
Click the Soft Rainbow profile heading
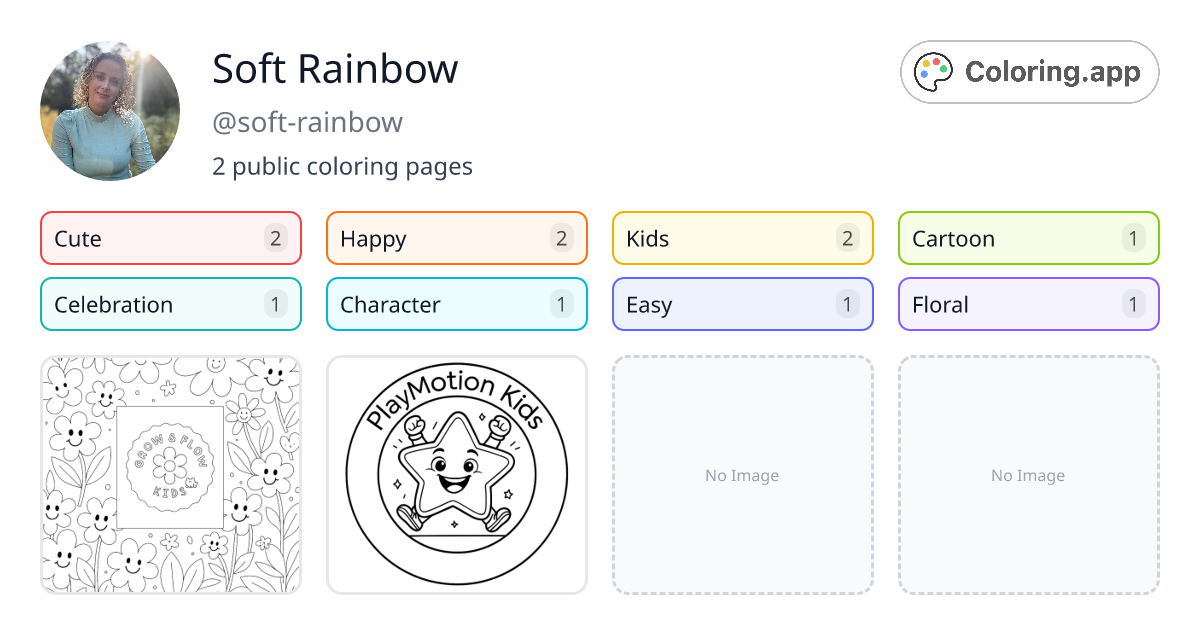pos(335,70)
